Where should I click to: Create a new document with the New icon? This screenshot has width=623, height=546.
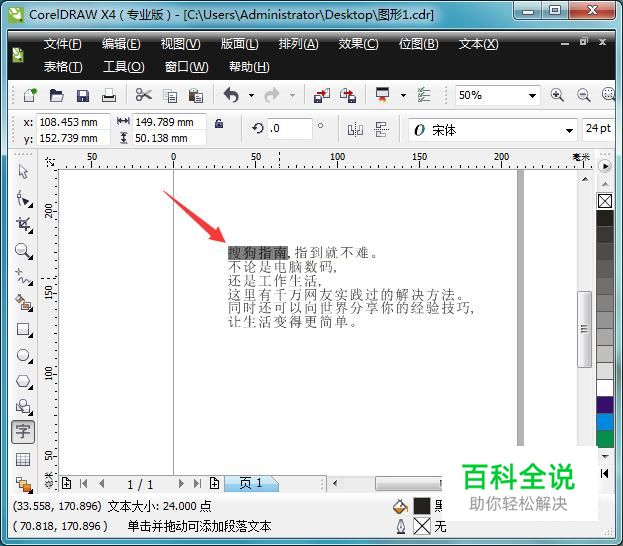[x=30, y=95]
